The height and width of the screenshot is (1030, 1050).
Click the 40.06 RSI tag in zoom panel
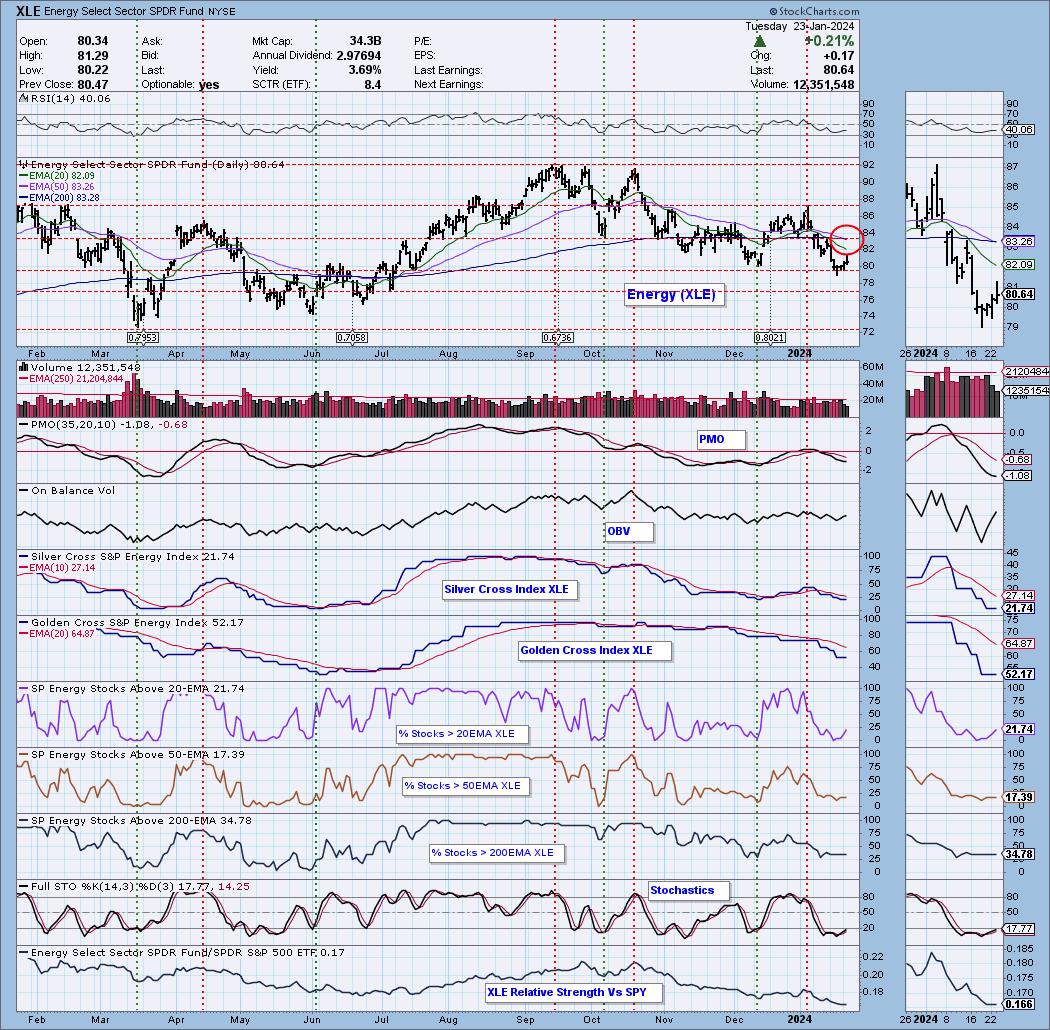[x=1019, y=130]
